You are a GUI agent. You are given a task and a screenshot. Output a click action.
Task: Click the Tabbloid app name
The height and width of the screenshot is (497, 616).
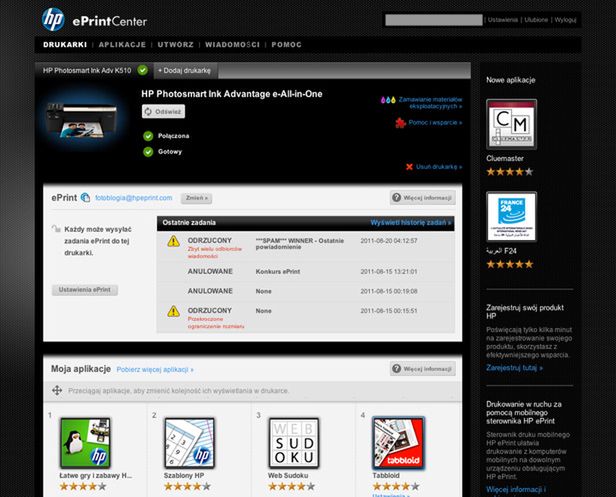(386, 475)
